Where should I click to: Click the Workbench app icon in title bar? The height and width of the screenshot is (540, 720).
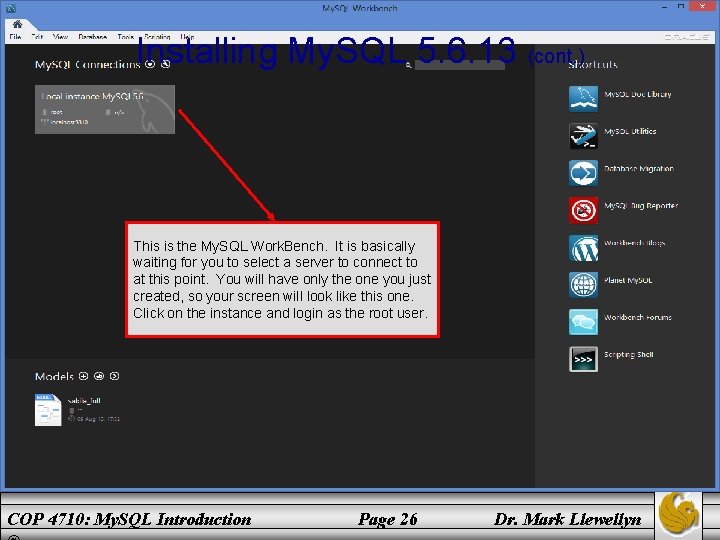[x=11, y=8]
